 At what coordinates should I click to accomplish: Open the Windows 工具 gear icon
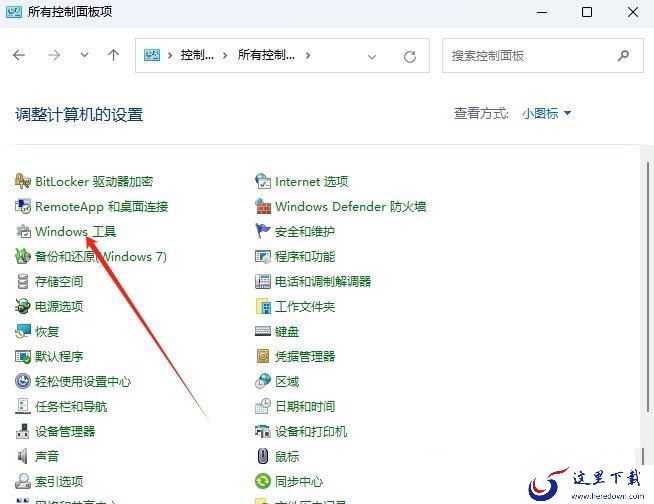point(23,232)
